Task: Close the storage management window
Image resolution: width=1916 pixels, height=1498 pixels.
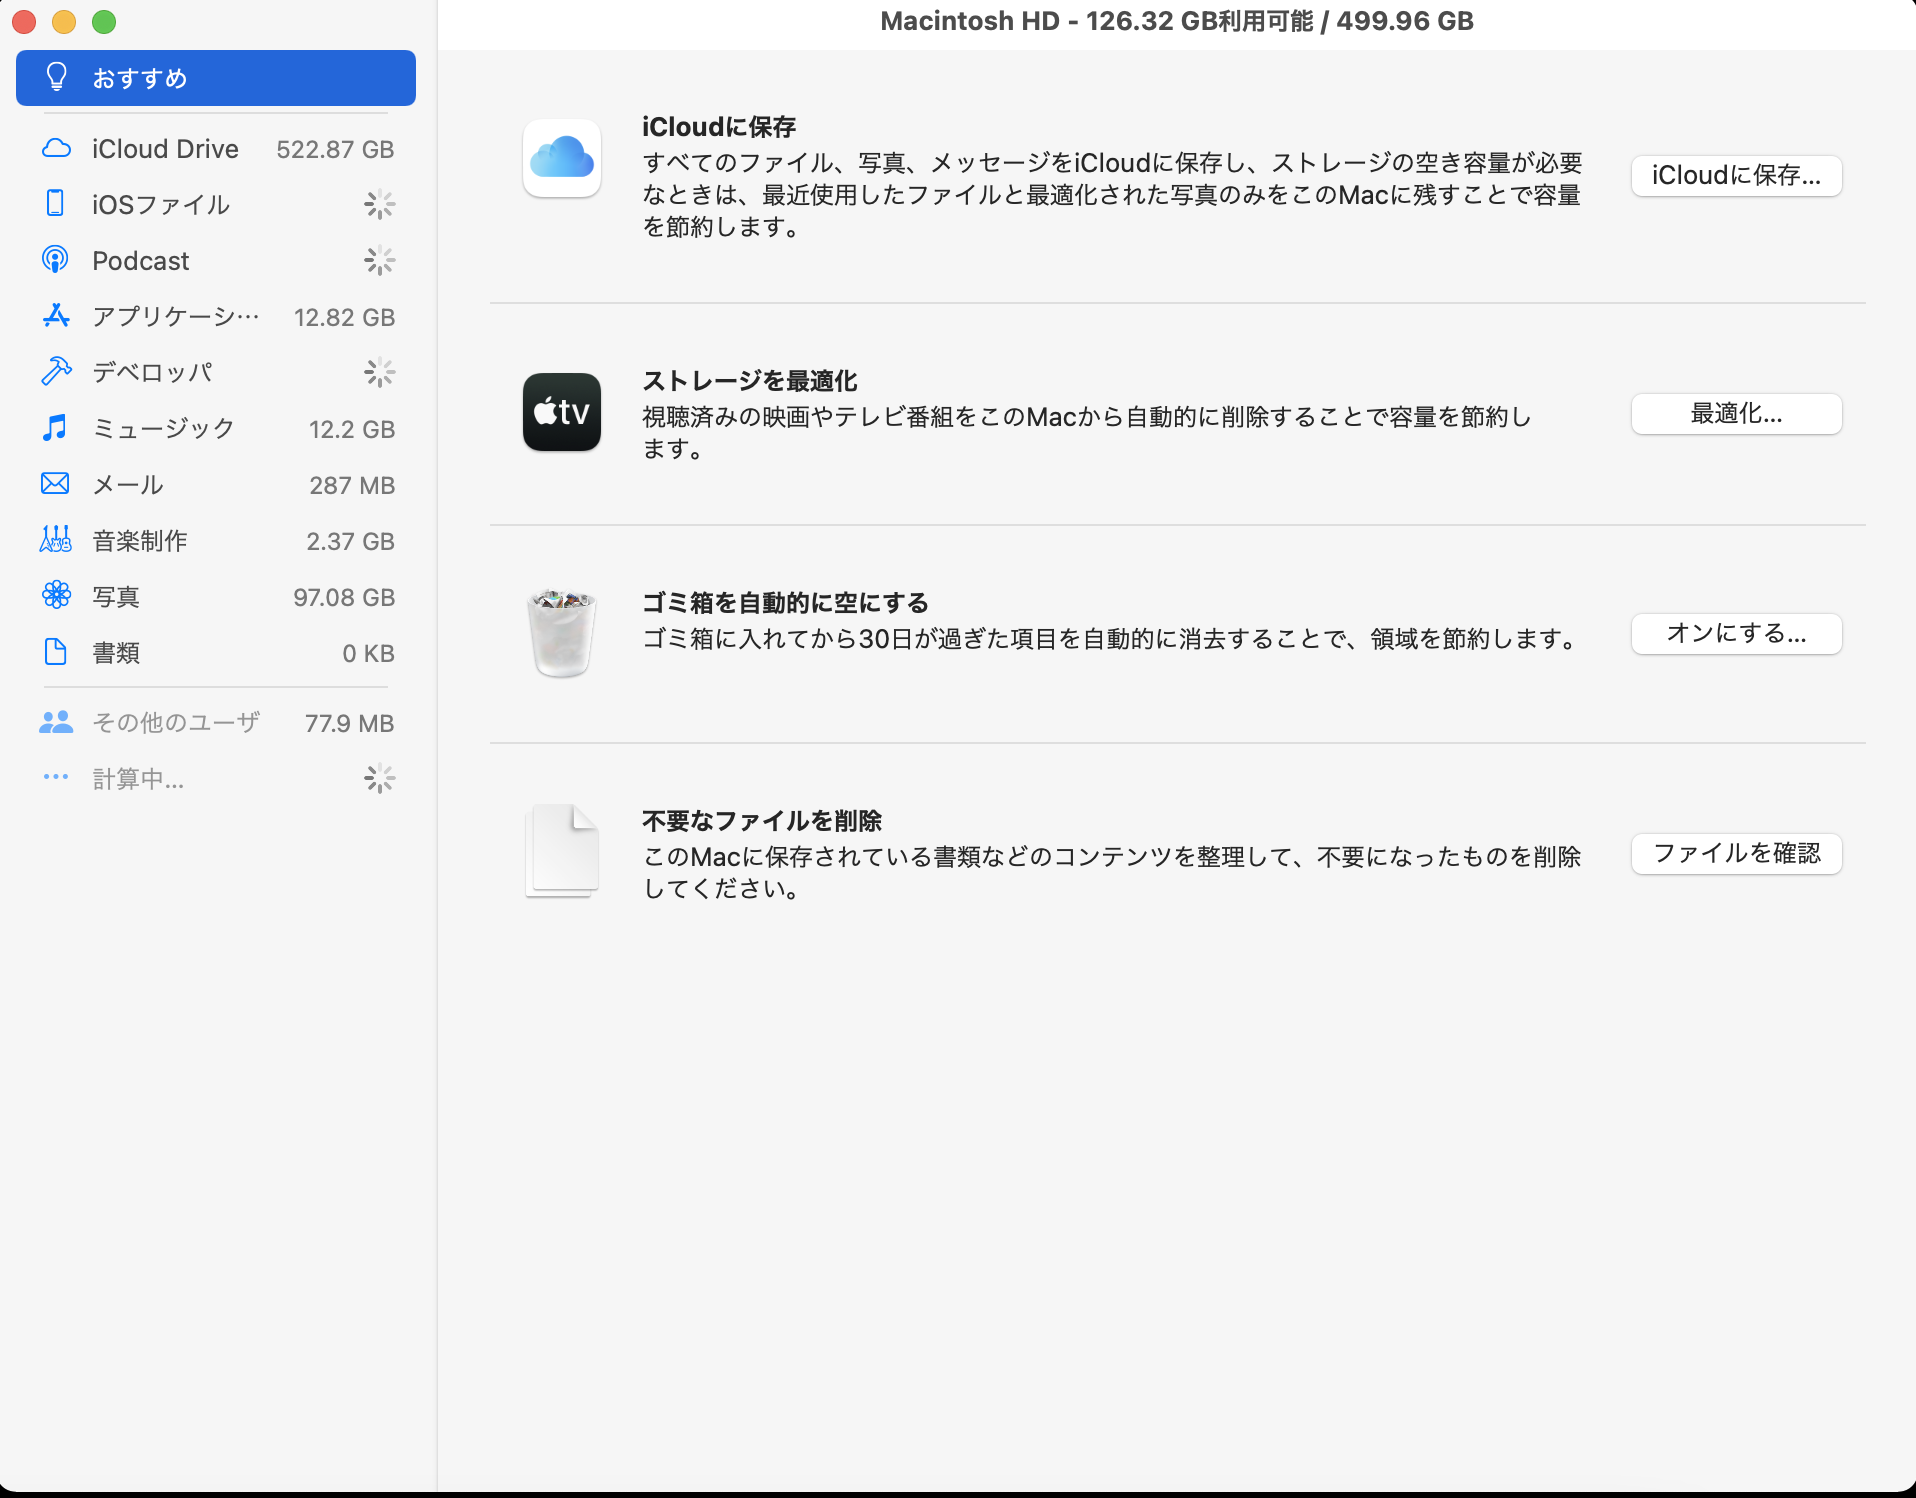Action: coord(24,21)
